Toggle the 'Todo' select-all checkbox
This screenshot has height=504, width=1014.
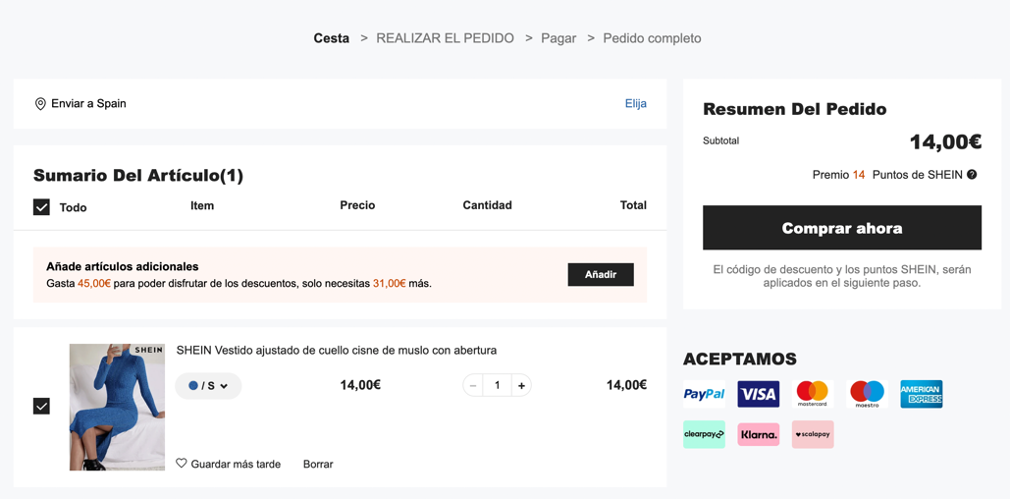pos(42,207)
